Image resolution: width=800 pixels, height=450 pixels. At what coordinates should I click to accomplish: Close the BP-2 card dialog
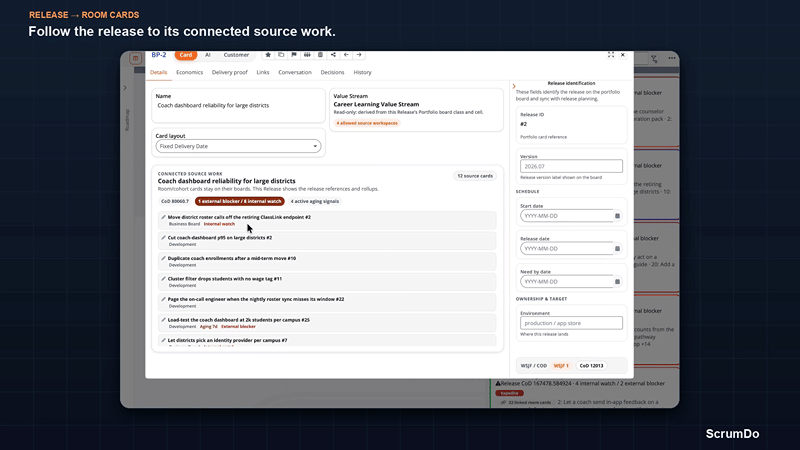coord(622,55)
